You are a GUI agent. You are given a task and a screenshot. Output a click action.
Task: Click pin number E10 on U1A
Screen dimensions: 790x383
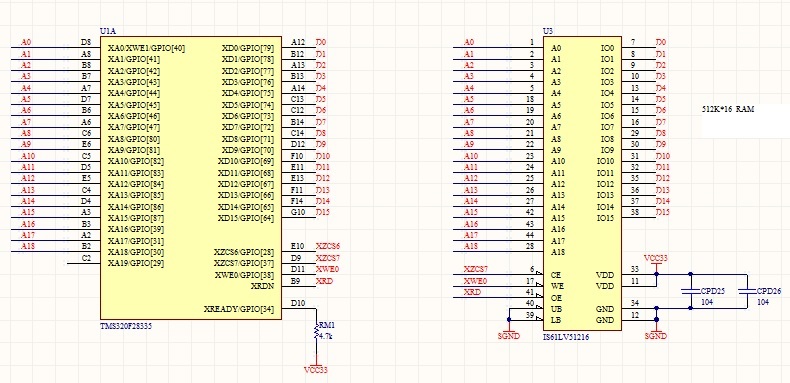coord(298,246)
